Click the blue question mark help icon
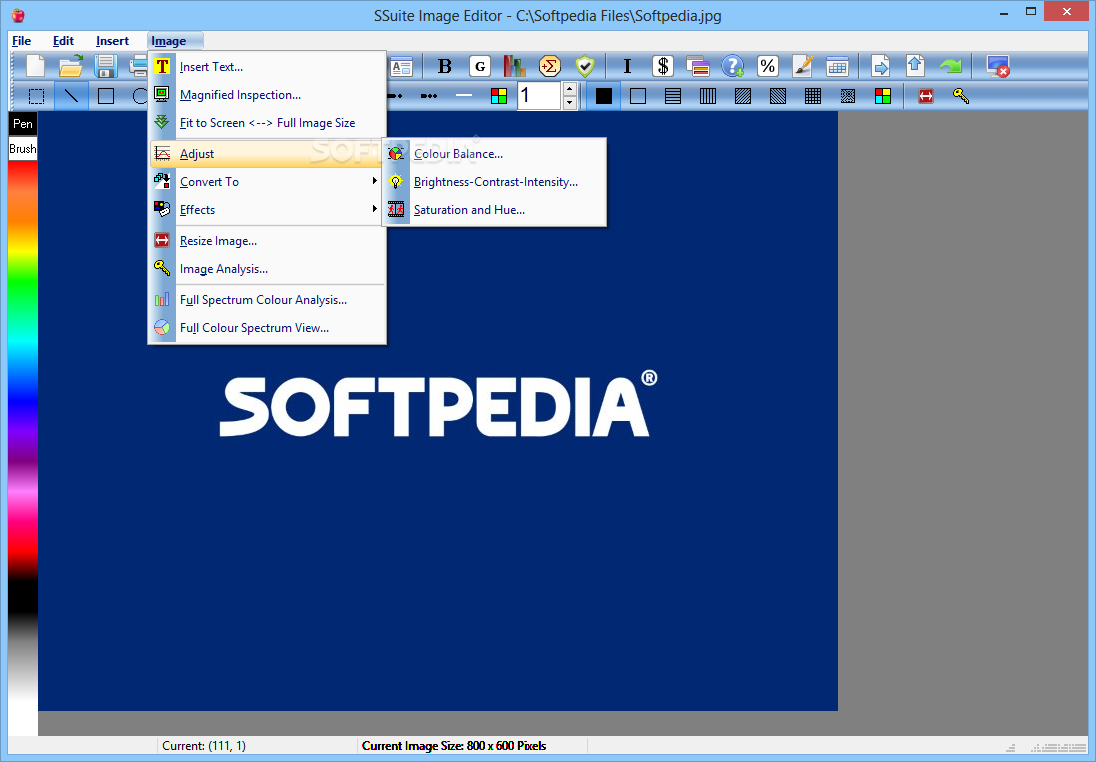Viewport: 1096px width, 762px height. pyautogui.click(x=733, y=66)
